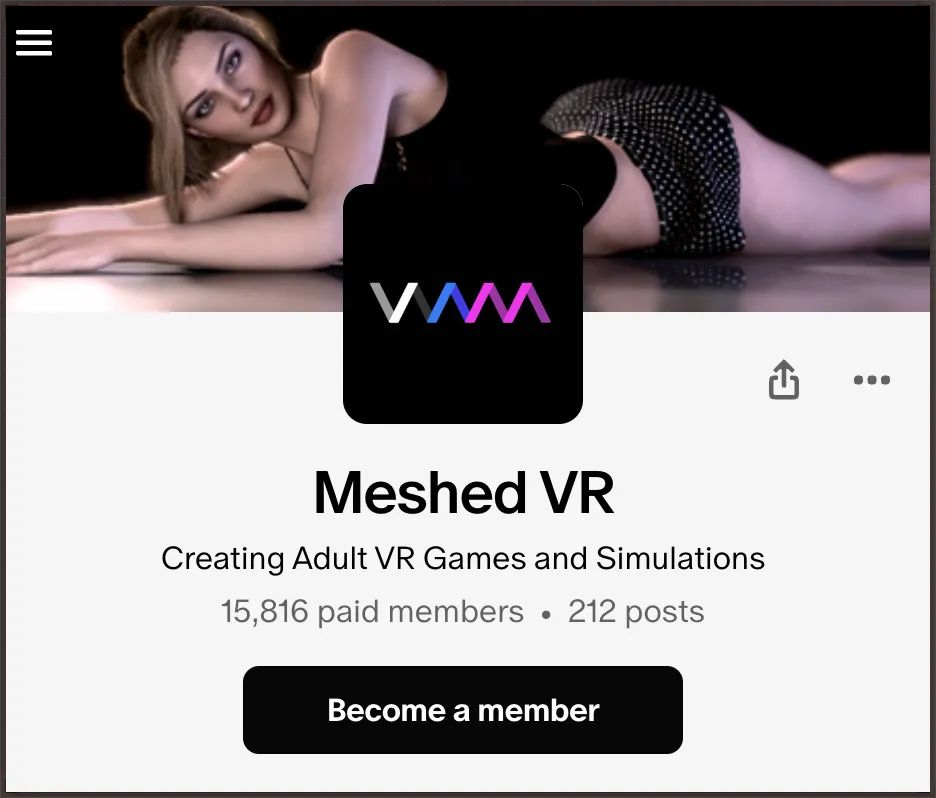This screenshot has width=936, height=798.
Task: Click the colorful VAM lettering in logo
Action: 460,303
